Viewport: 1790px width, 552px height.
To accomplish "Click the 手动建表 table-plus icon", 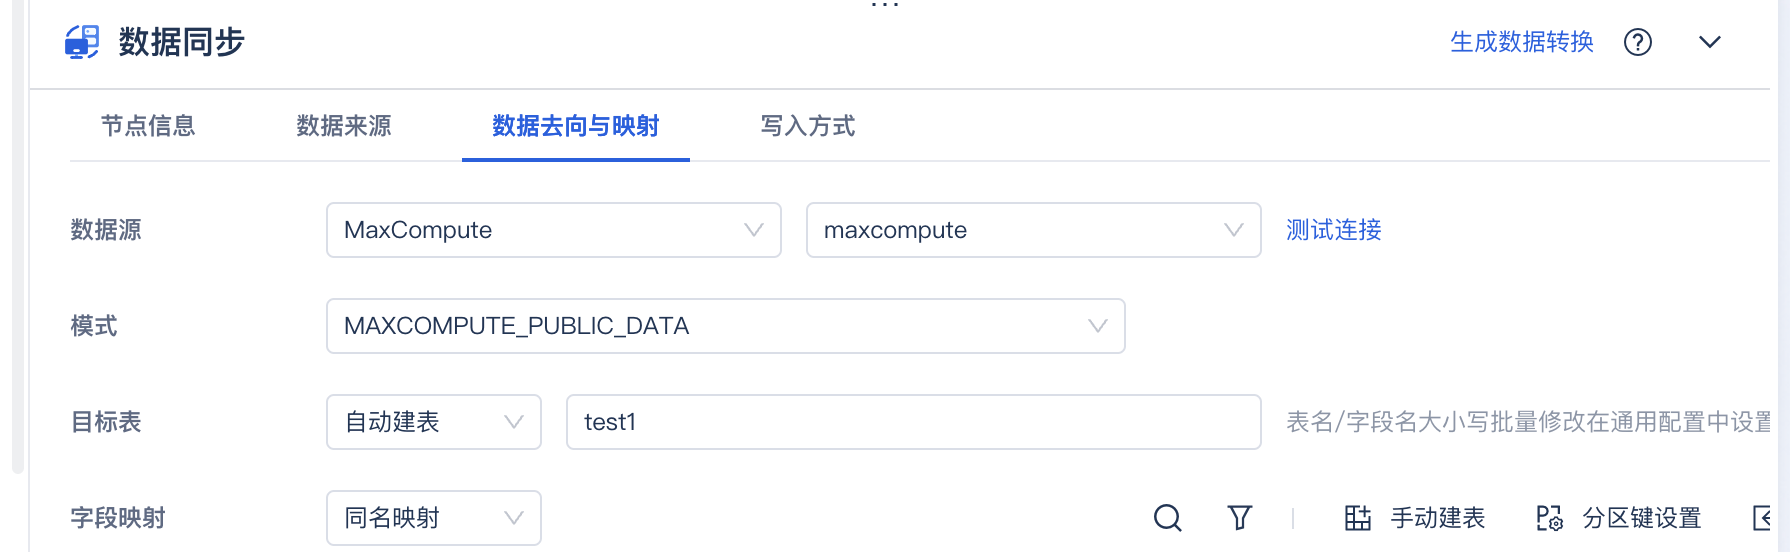I will point(1357,518).
